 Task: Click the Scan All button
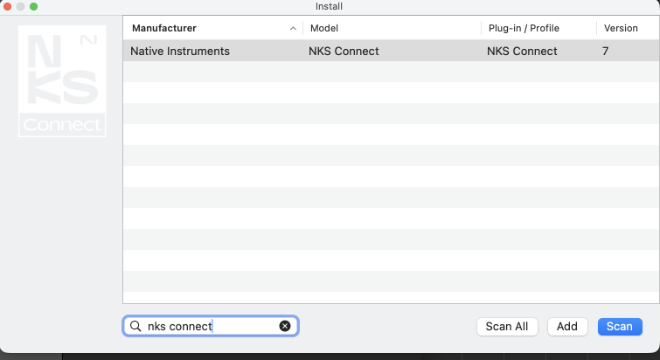tap(507, 326)
